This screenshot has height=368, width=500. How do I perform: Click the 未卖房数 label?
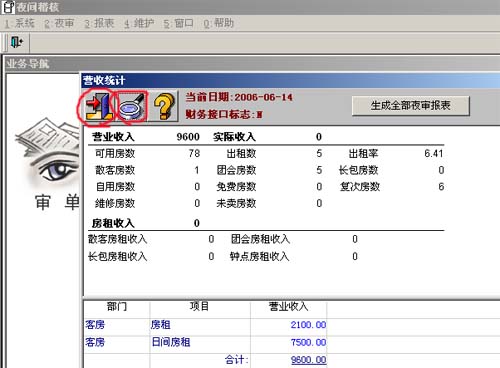point(236,203)
